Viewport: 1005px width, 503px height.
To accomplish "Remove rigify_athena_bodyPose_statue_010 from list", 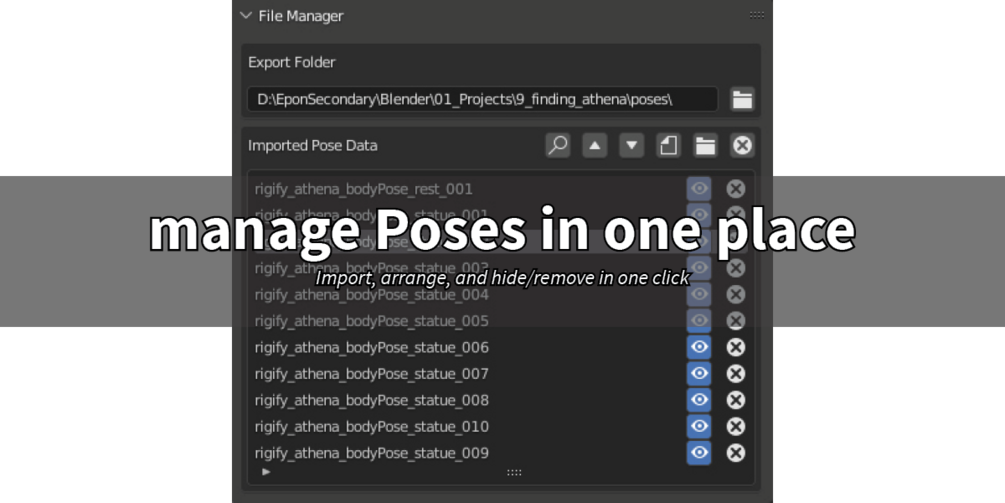I will [736, 426].
